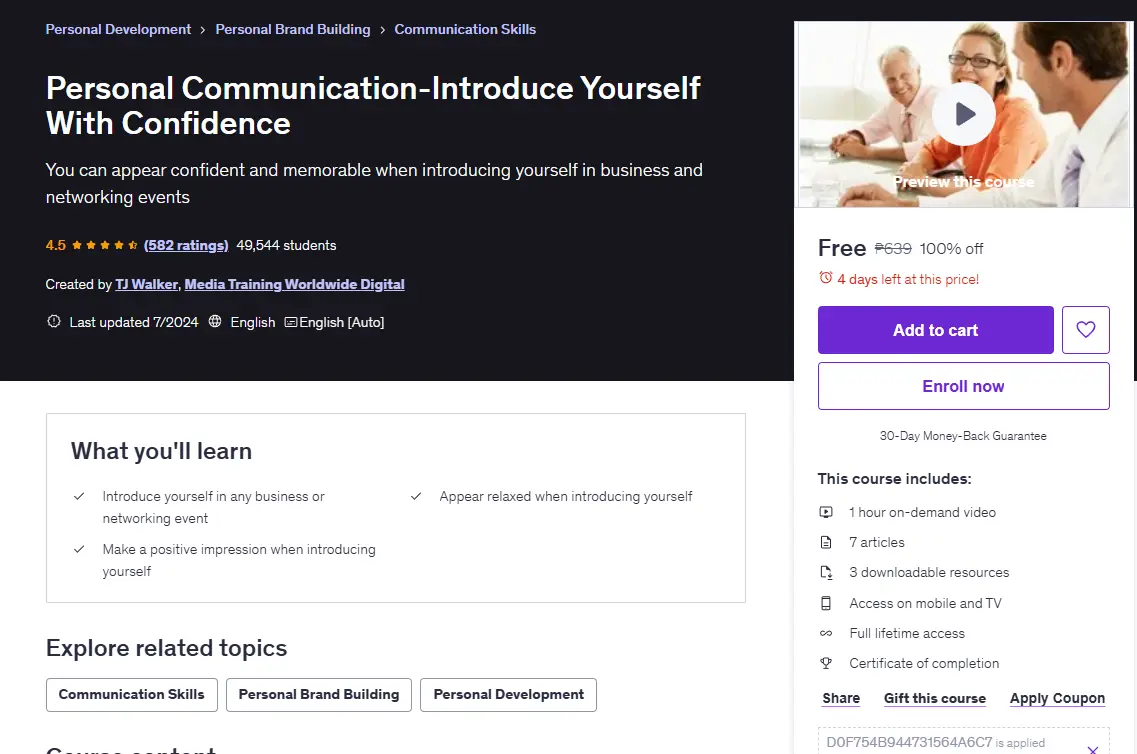Select Communication Skills related topic button
The image size is (1137, 754).
(132, 695)
